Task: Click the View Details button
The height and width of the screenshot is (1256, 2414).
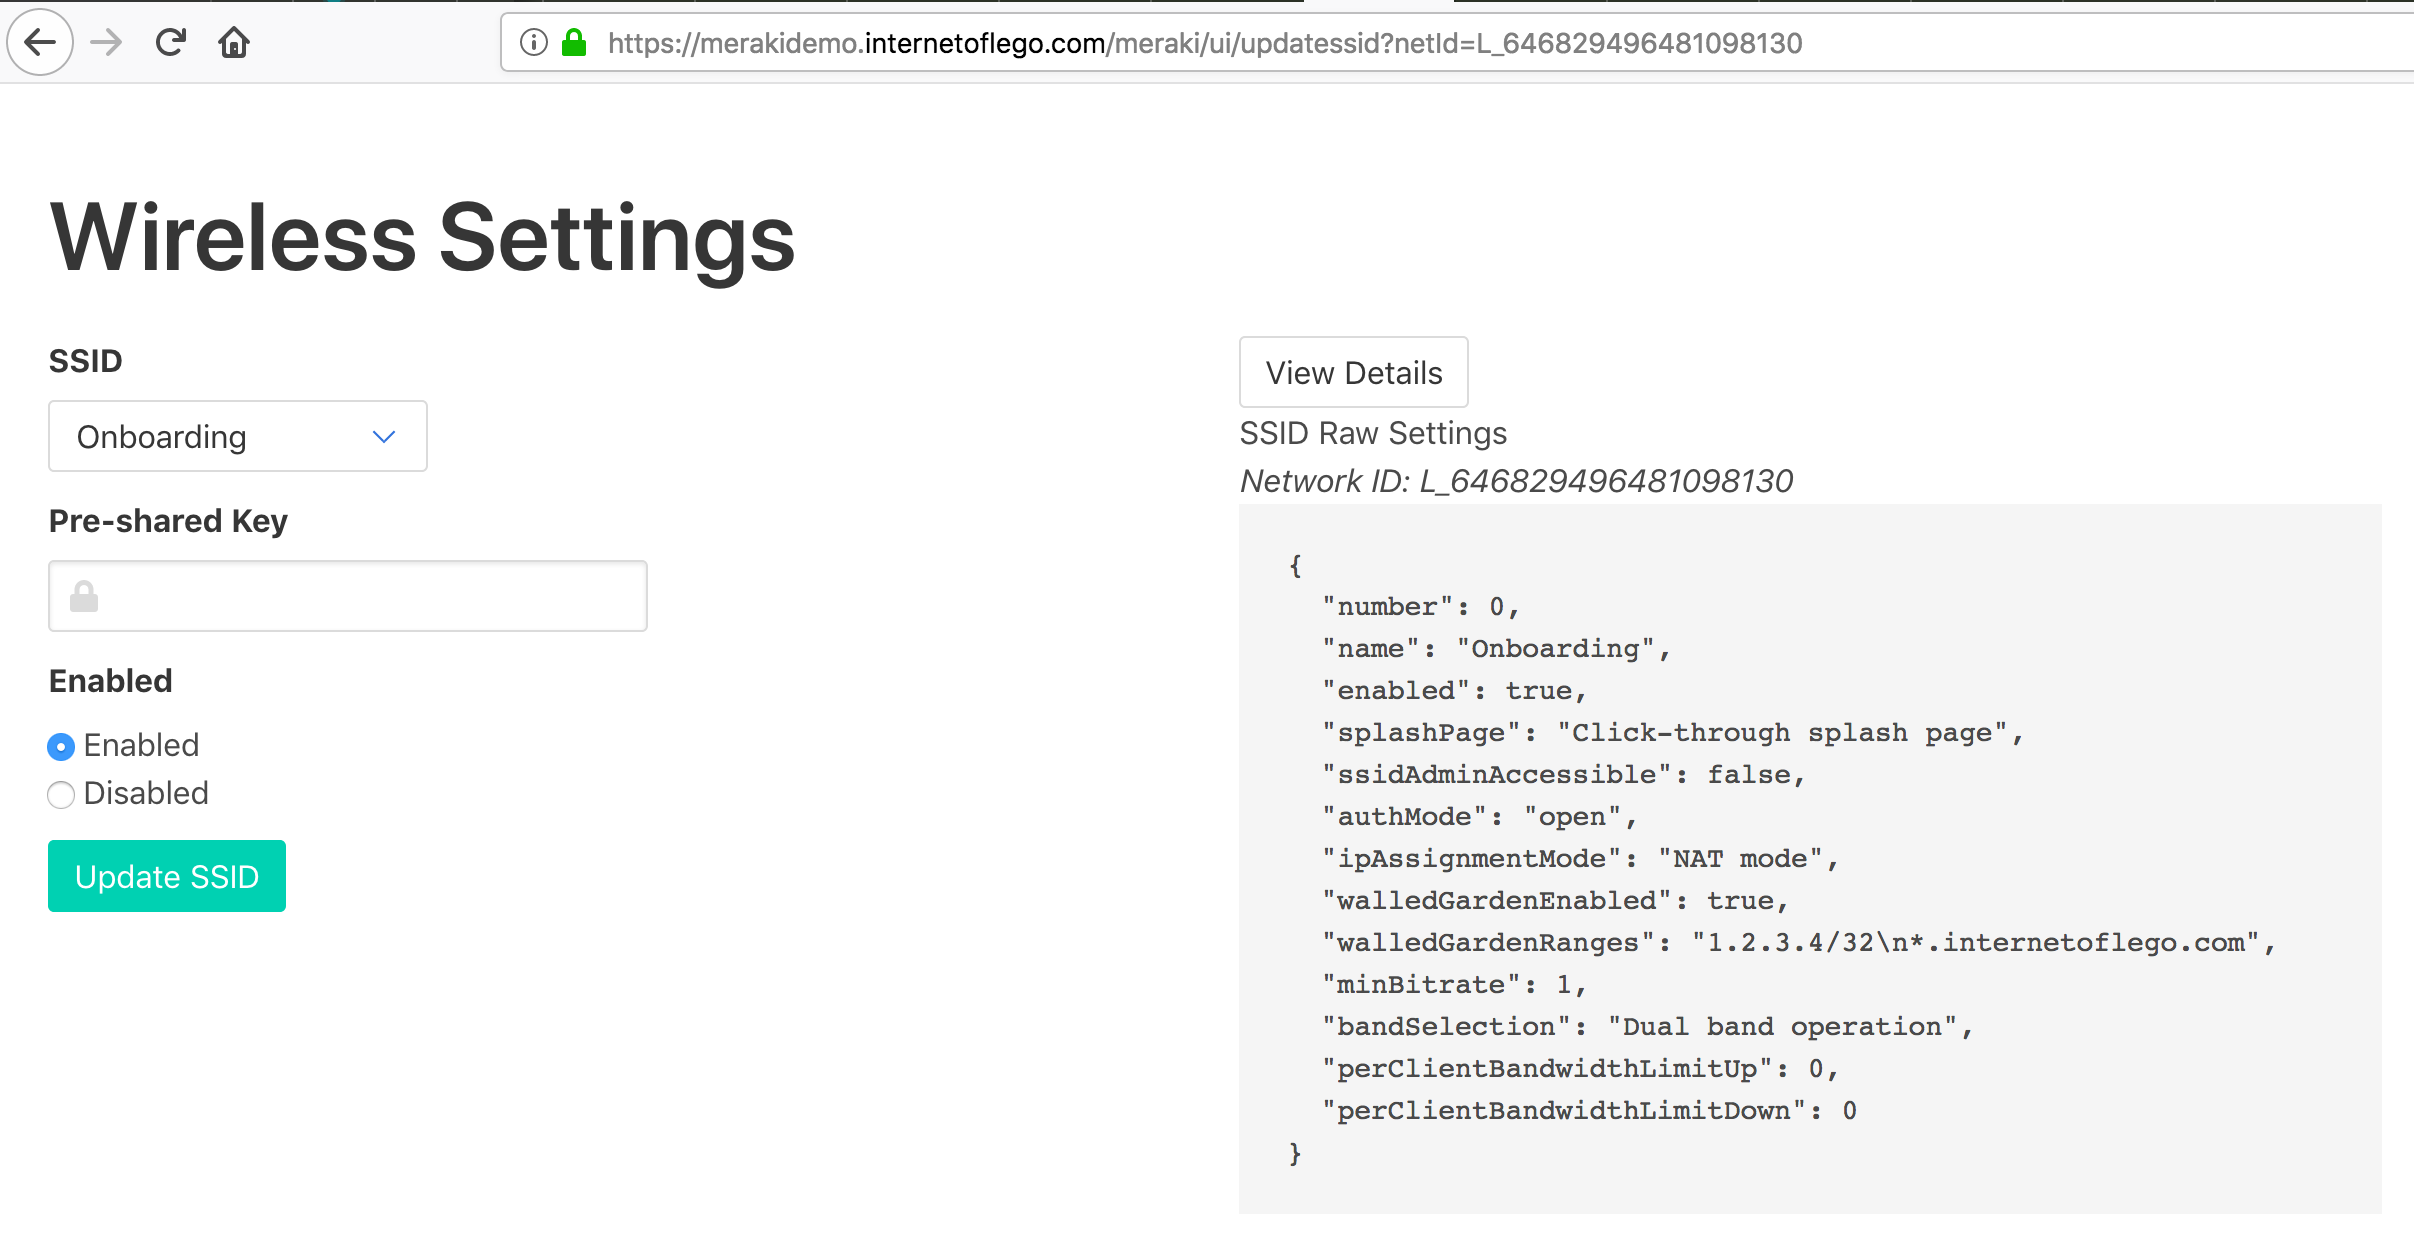Action: click(1354, 372)
